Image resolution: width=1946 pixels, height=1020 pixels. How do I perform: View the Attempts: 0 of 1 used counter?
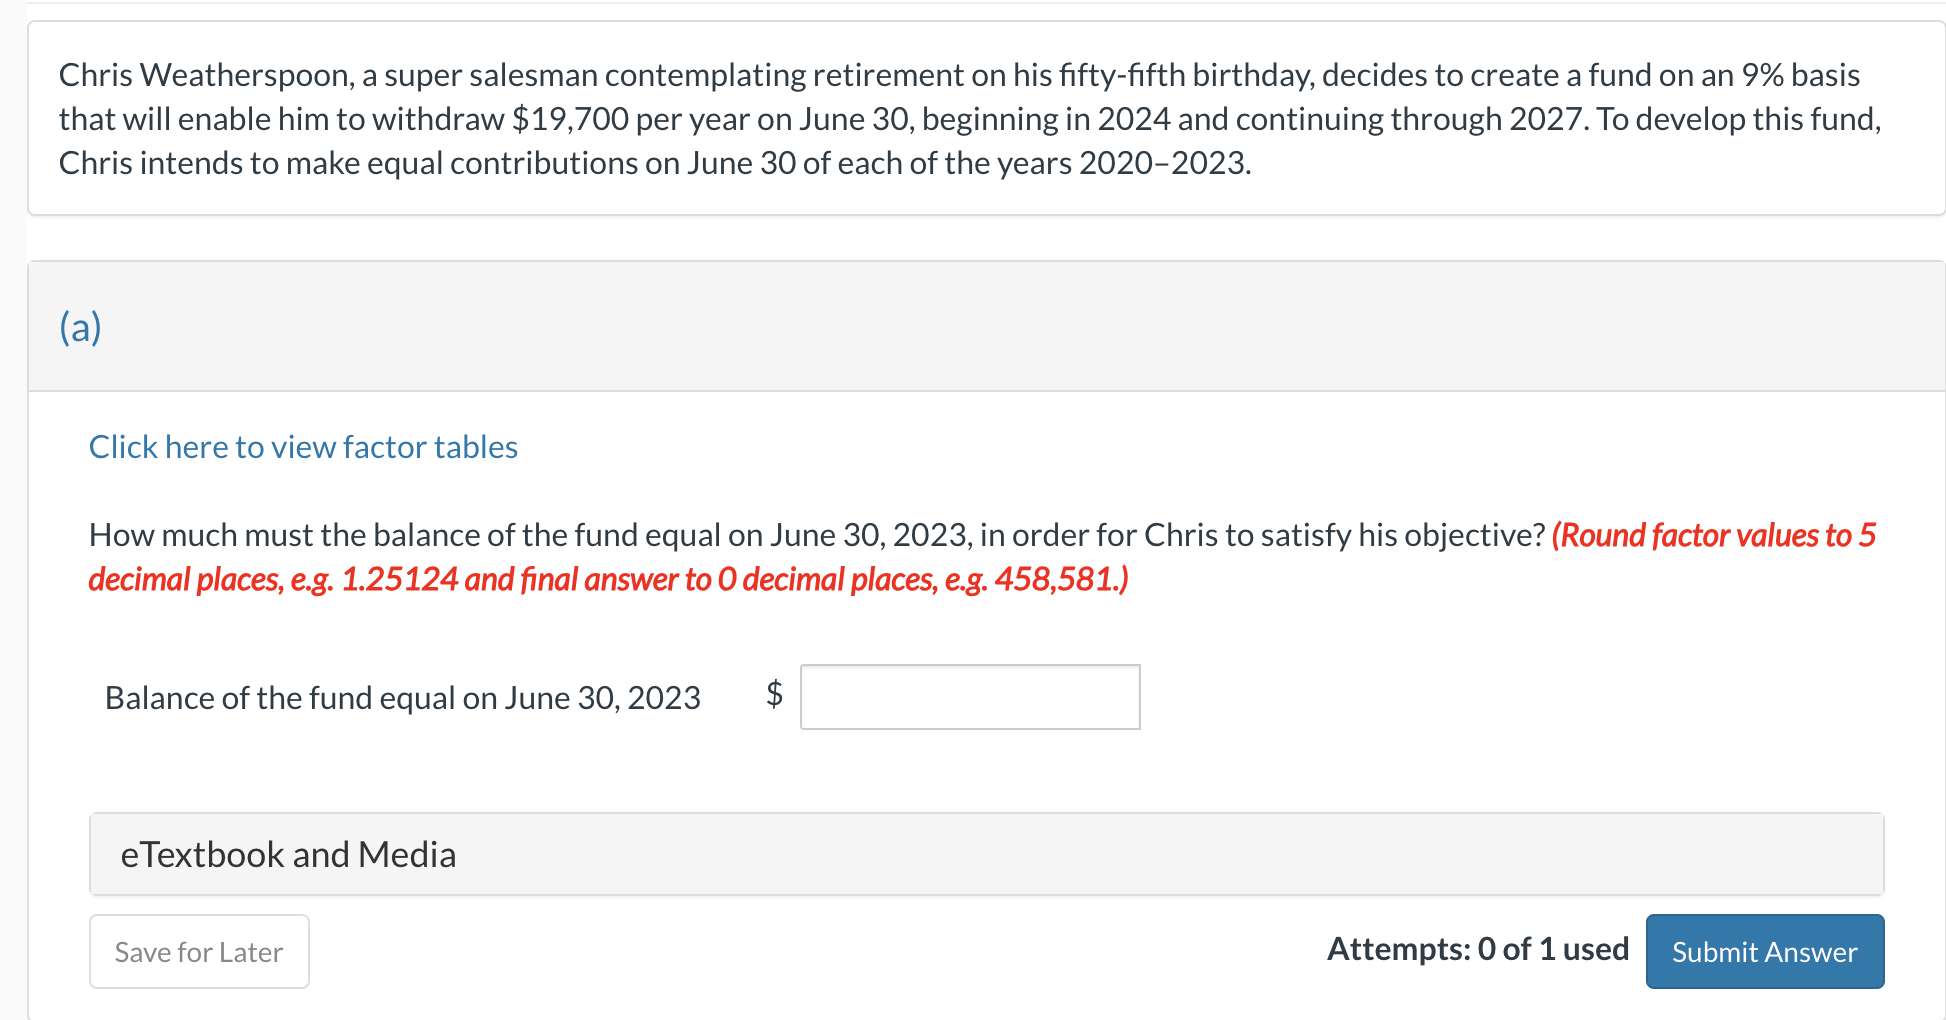[x=1477, y=948]
